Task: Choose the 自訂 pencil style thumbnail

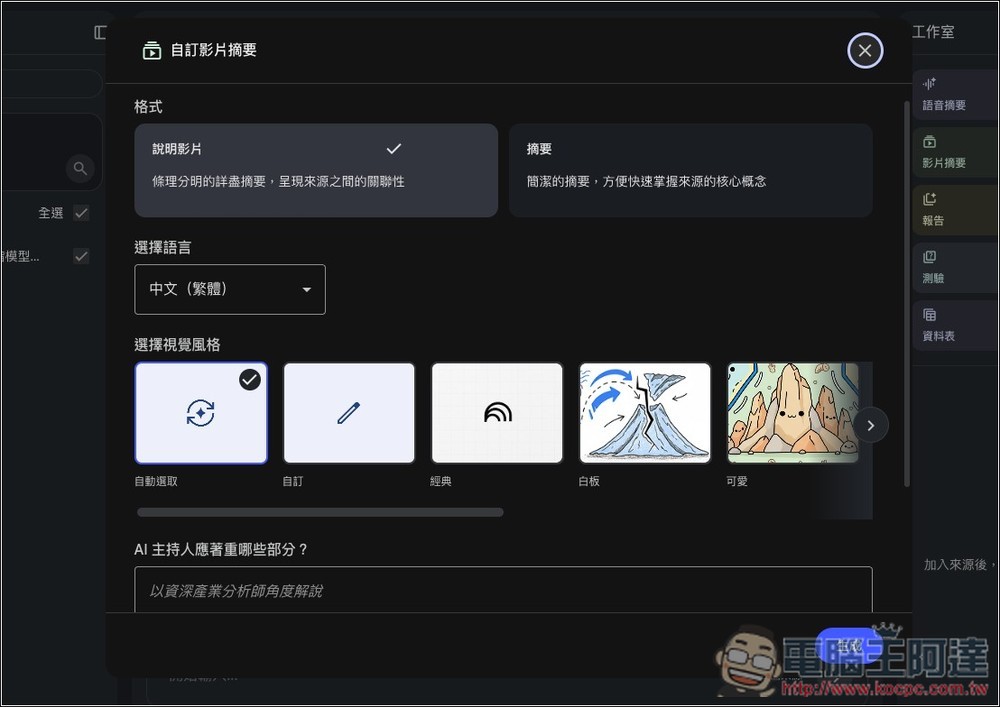Action: [x=349, y=413]
